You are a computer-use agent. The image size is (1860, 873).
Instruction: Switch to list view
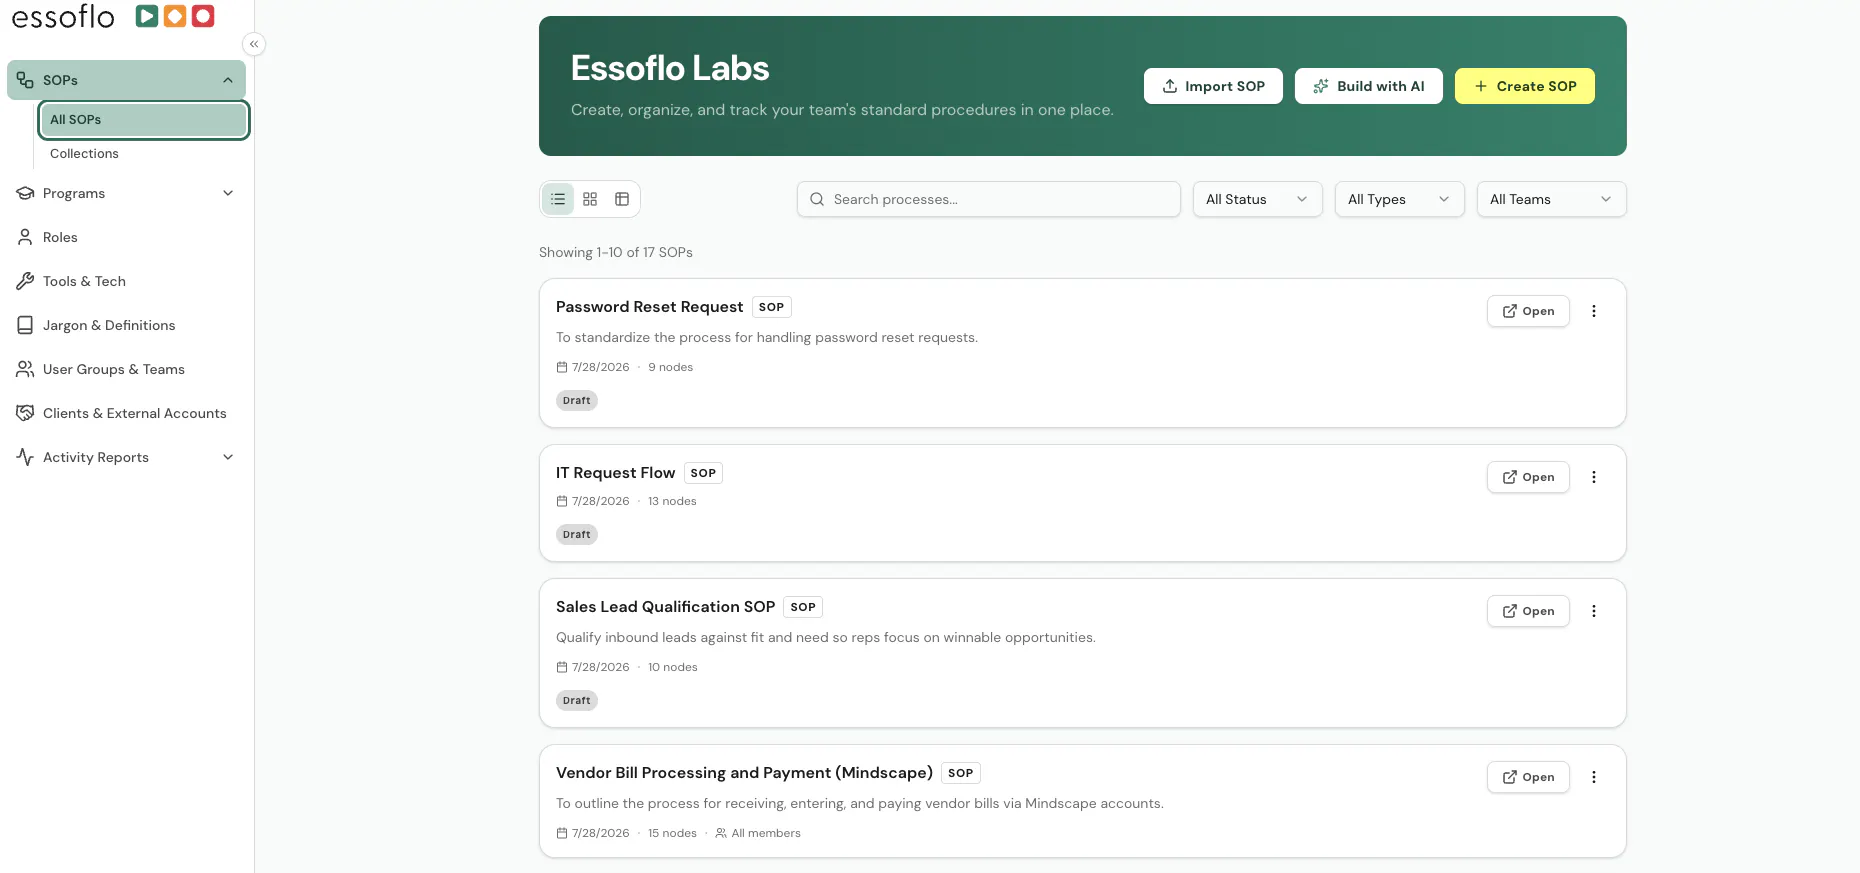pos(558,199)
